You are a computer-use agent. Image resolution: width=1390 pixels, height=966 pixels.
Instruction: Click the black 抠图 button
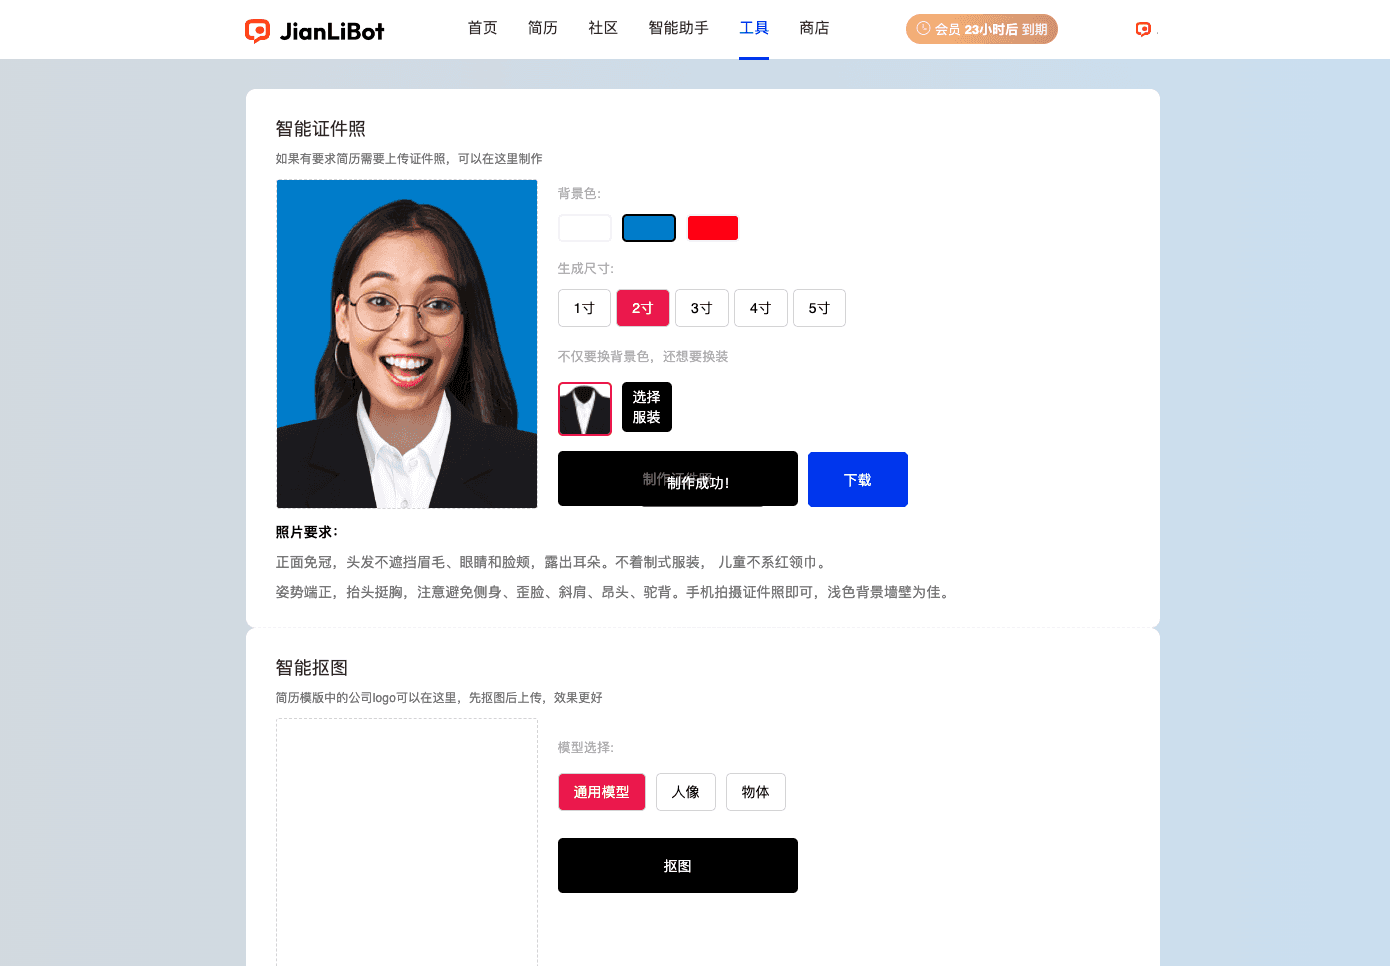pyautogui.click(x=678, y=866)
